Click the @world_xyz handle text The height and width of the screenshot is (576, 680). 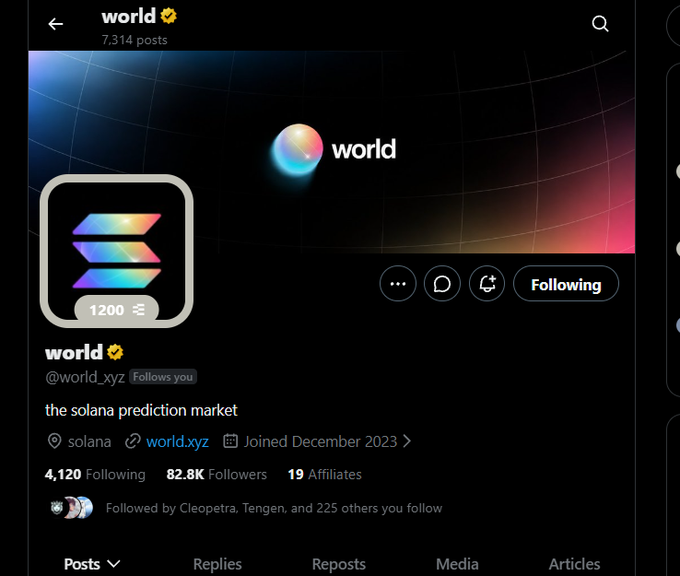(85, 377)
